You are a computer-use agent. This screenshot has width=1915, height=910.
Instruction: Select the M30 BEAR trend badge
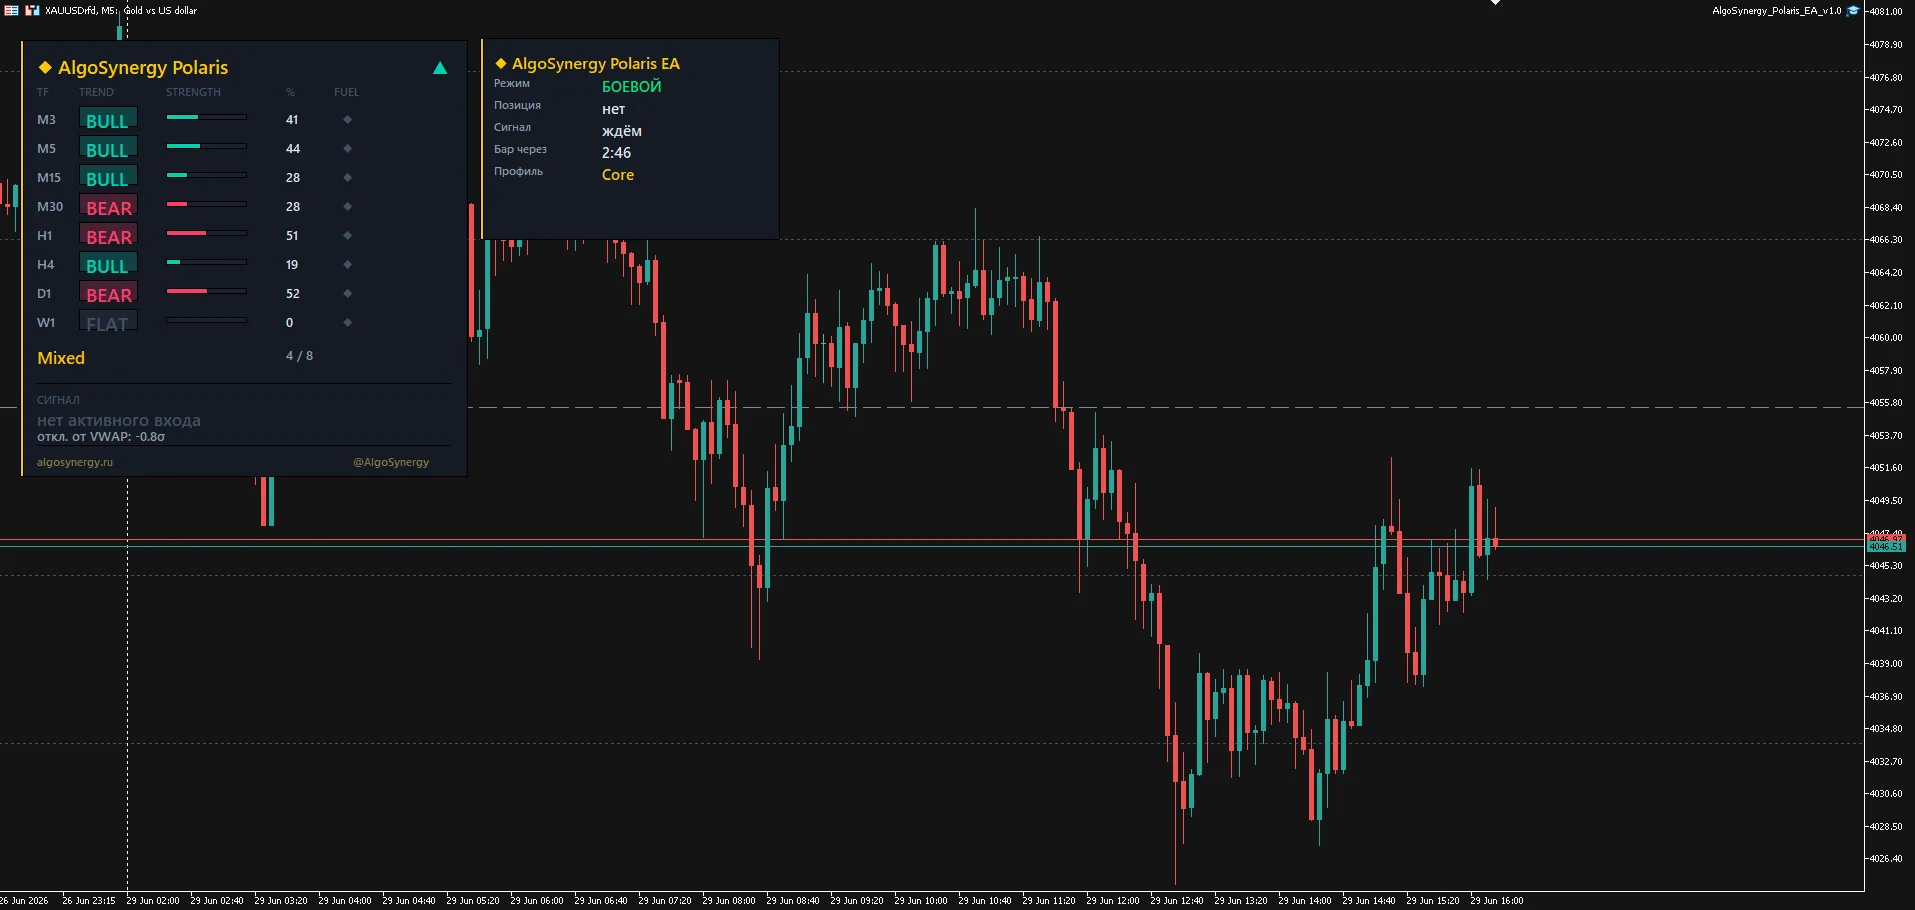click(108, 207)
